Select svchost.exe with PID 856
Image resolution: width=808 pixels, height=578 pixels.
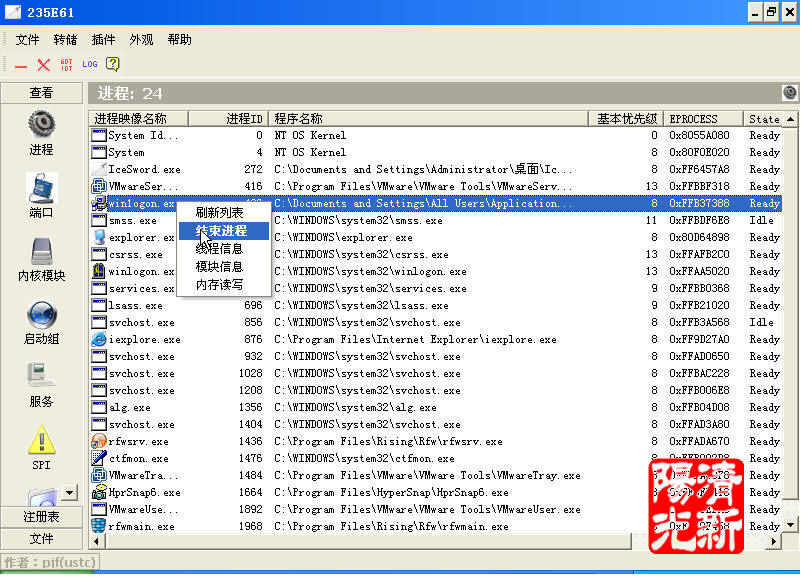coord(436,322)
